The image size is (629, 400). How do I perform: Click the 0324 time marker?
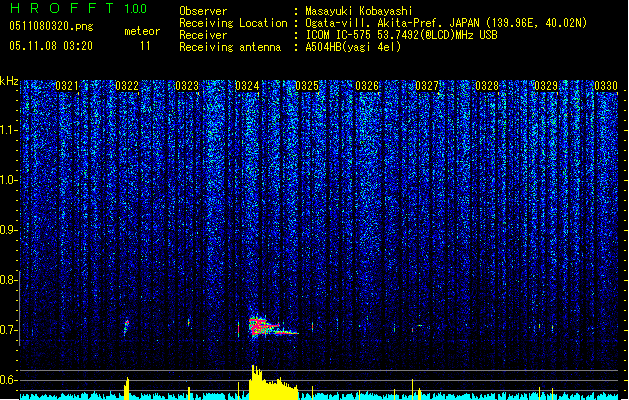click(x=247, y=87)
